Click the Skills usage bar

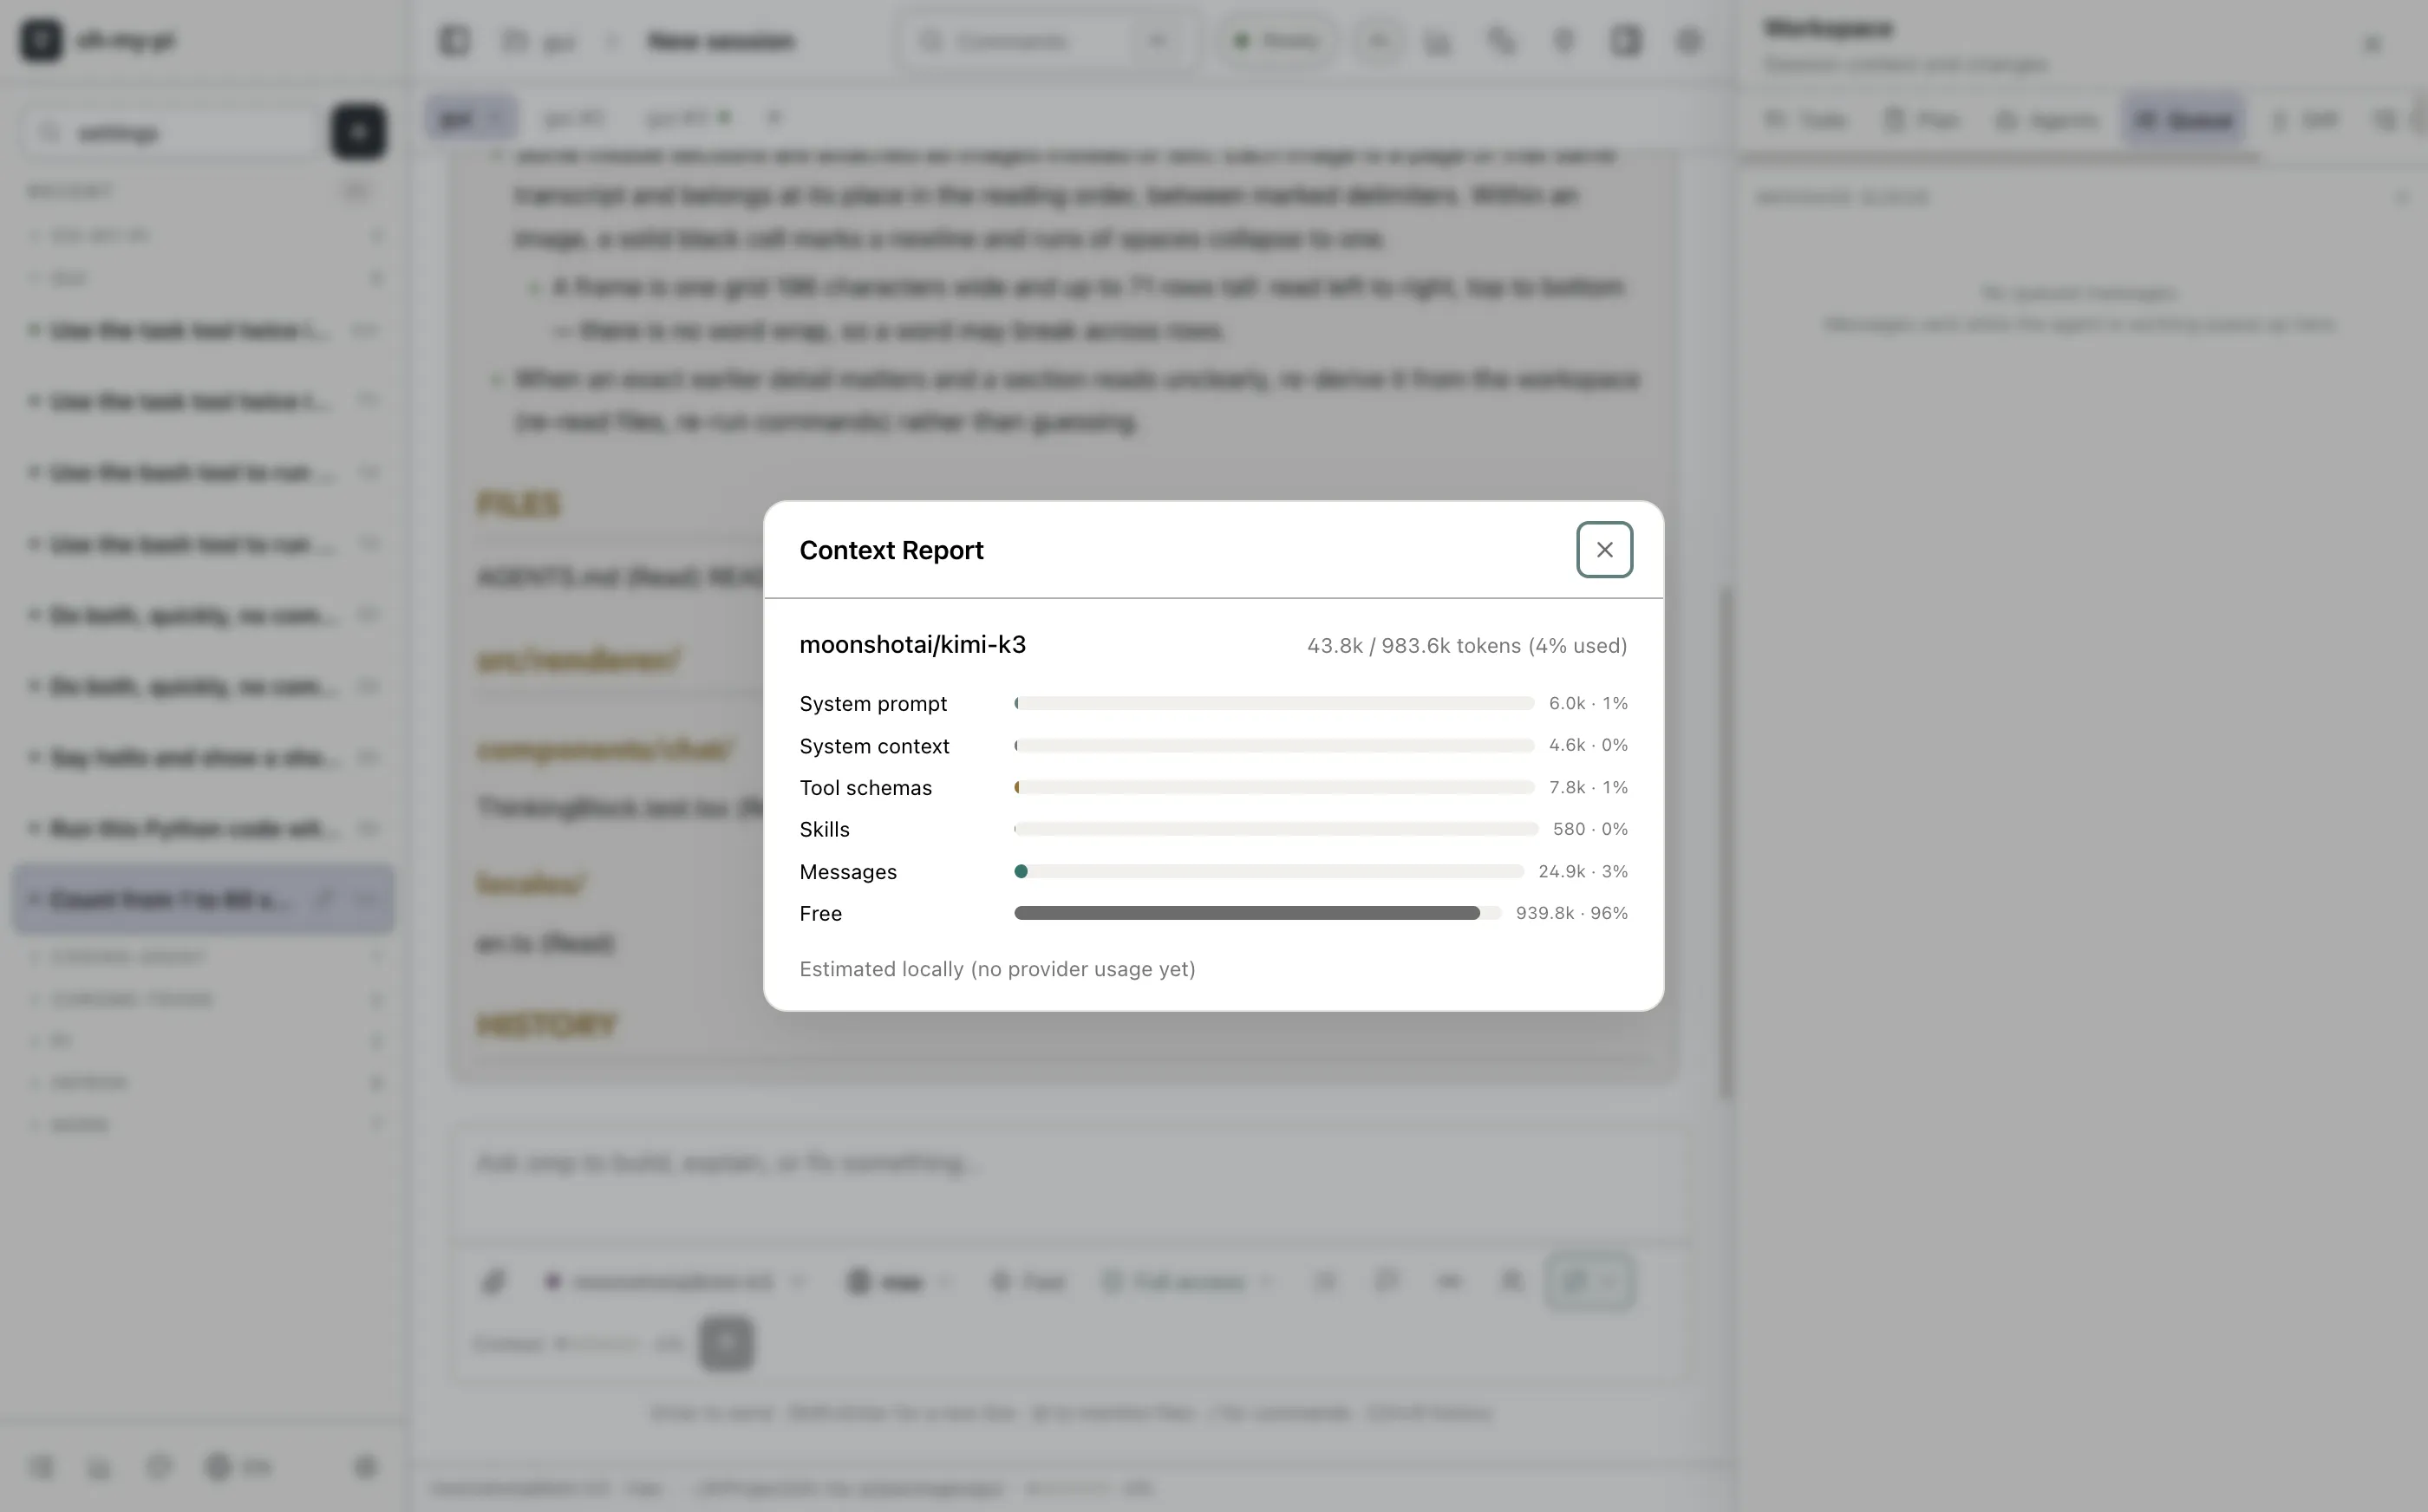1275,829
